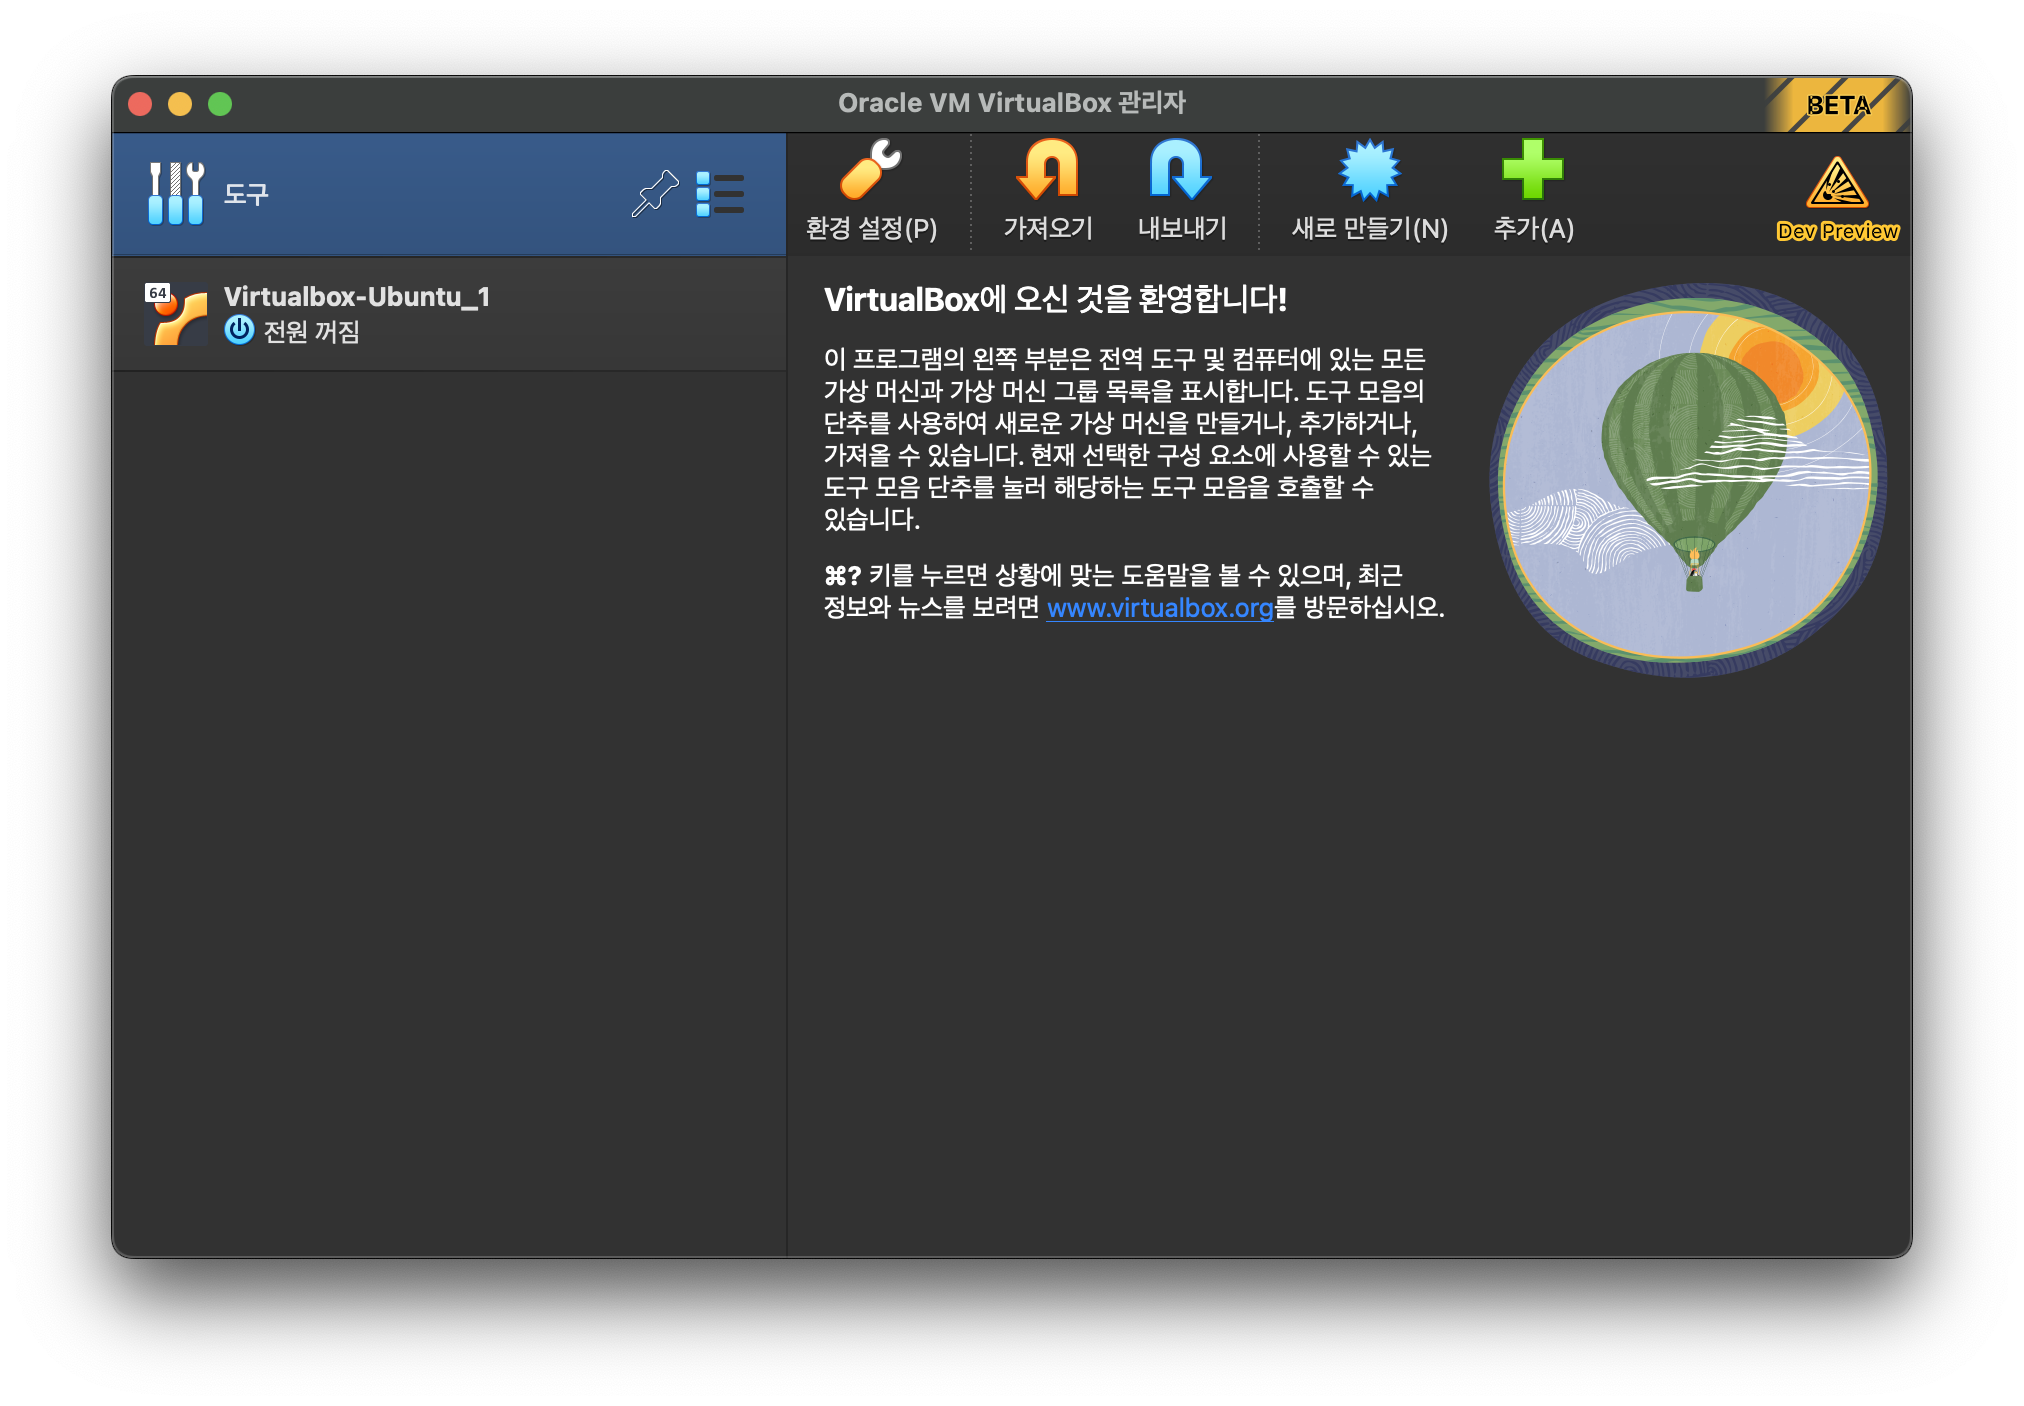Screen dimensions: 2024x1406
Task: Click the 전원 꺼짐 status text
Action: tap(311, 331)
